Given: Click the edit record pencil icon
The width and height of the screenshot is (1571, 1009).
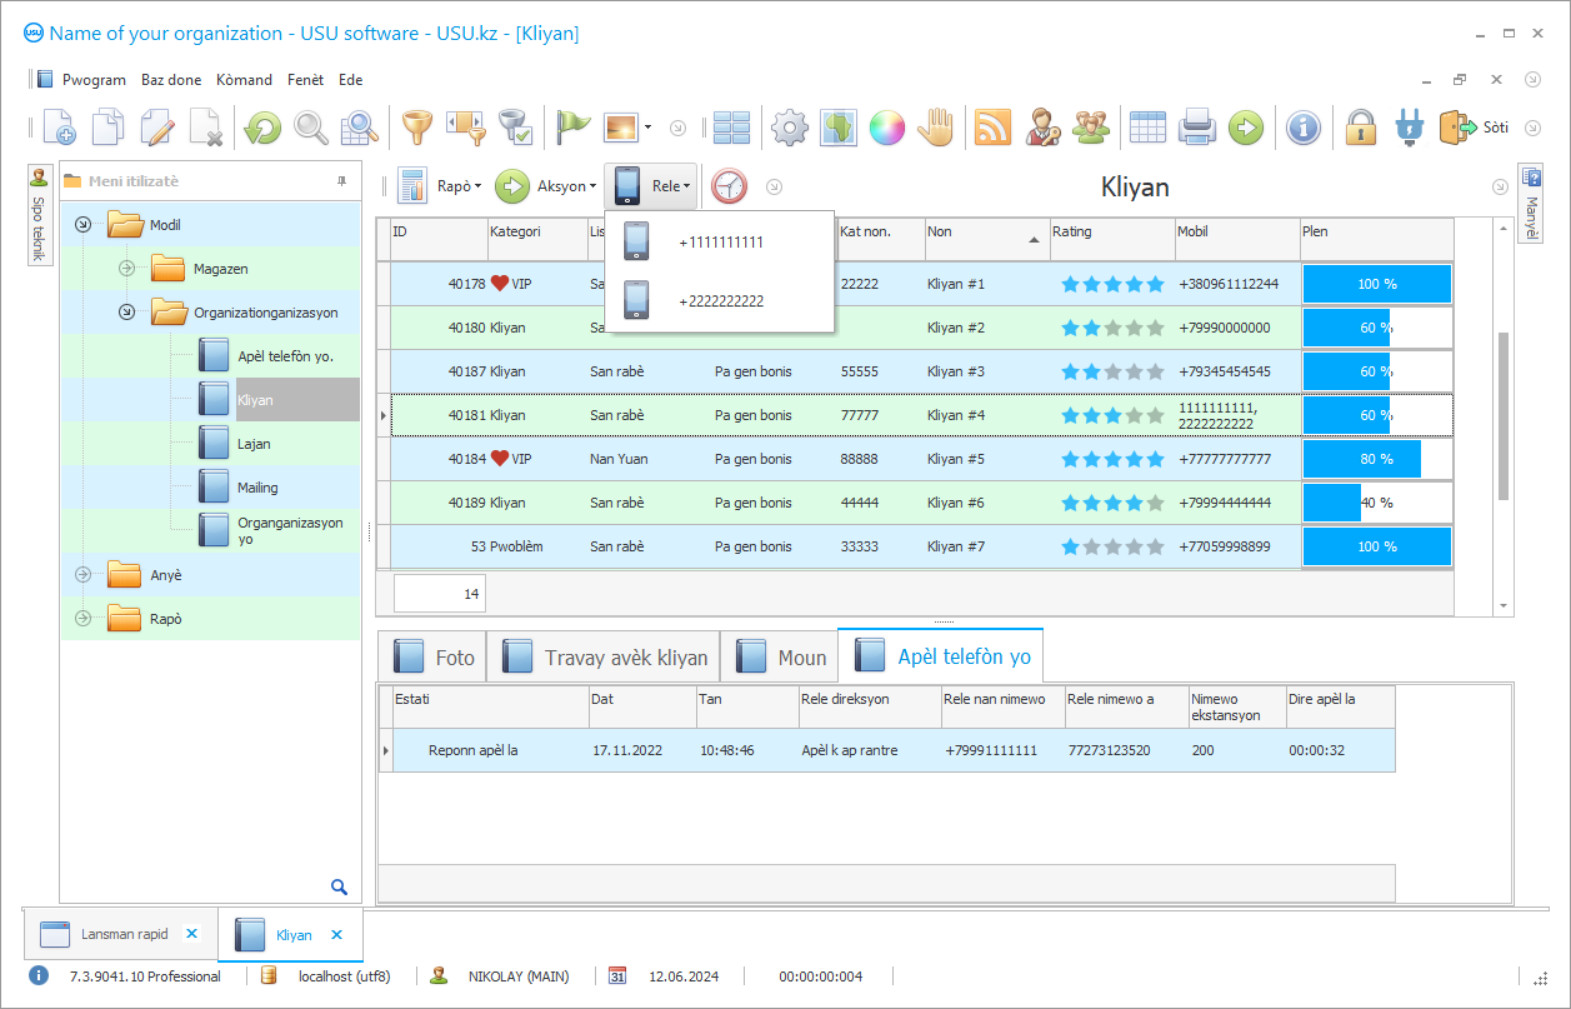Looking at the screenshot, I should [x=157, y=128].
